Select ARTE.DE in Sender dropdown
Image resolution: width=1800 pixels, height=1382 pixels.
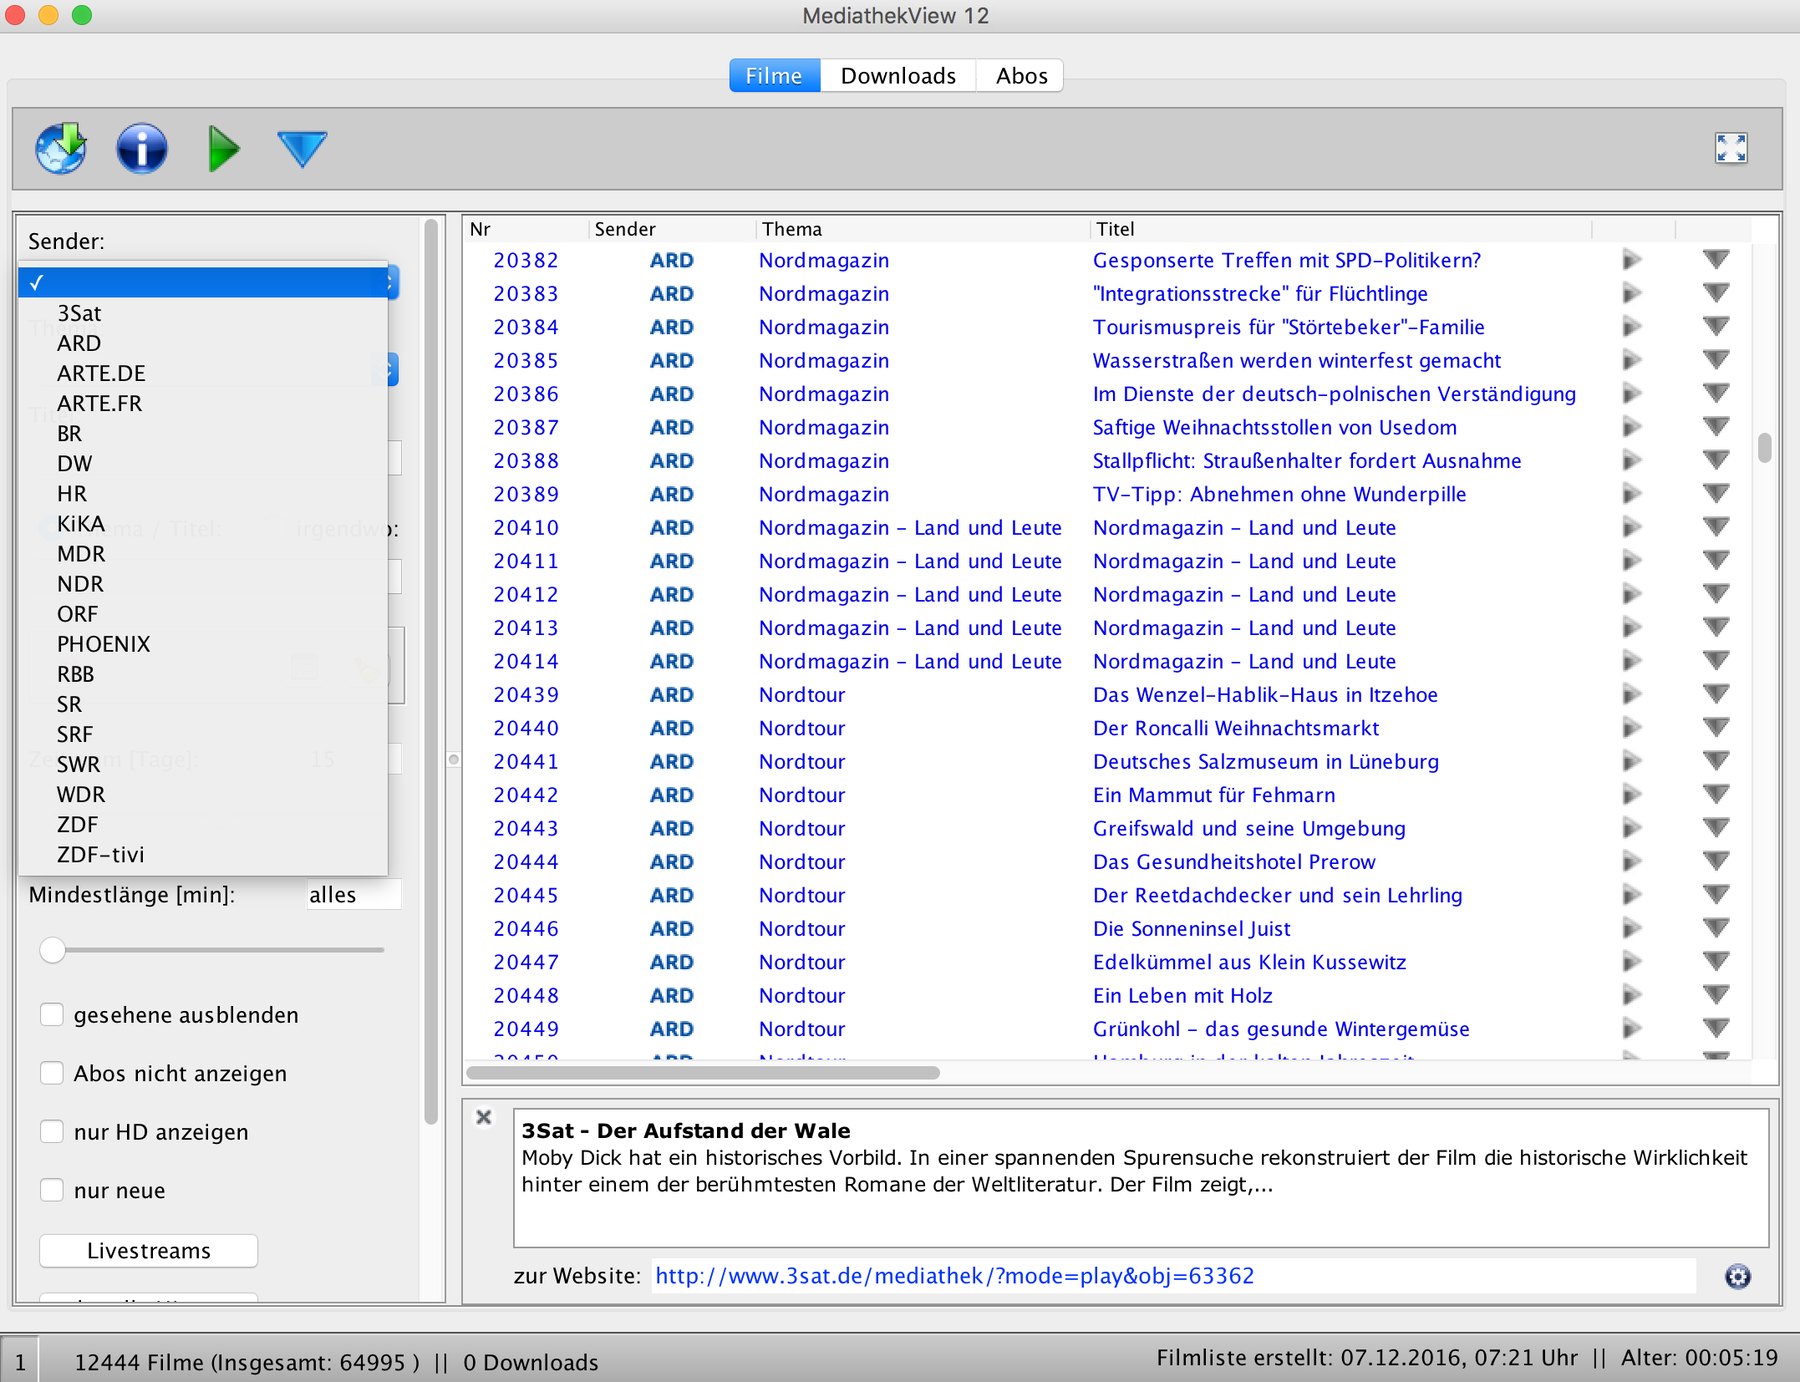203,373
